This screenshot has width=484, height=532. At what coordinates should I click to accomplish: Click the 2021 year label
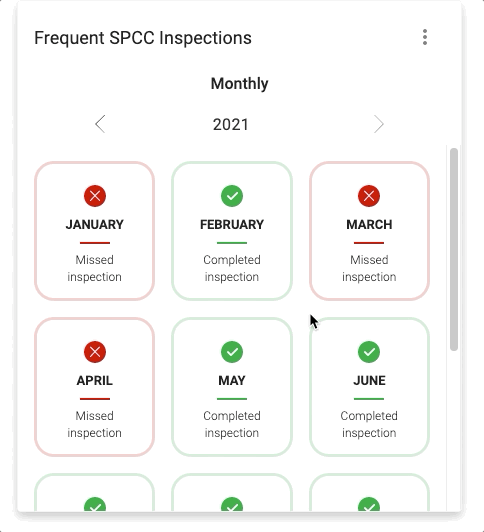[231, 125]
